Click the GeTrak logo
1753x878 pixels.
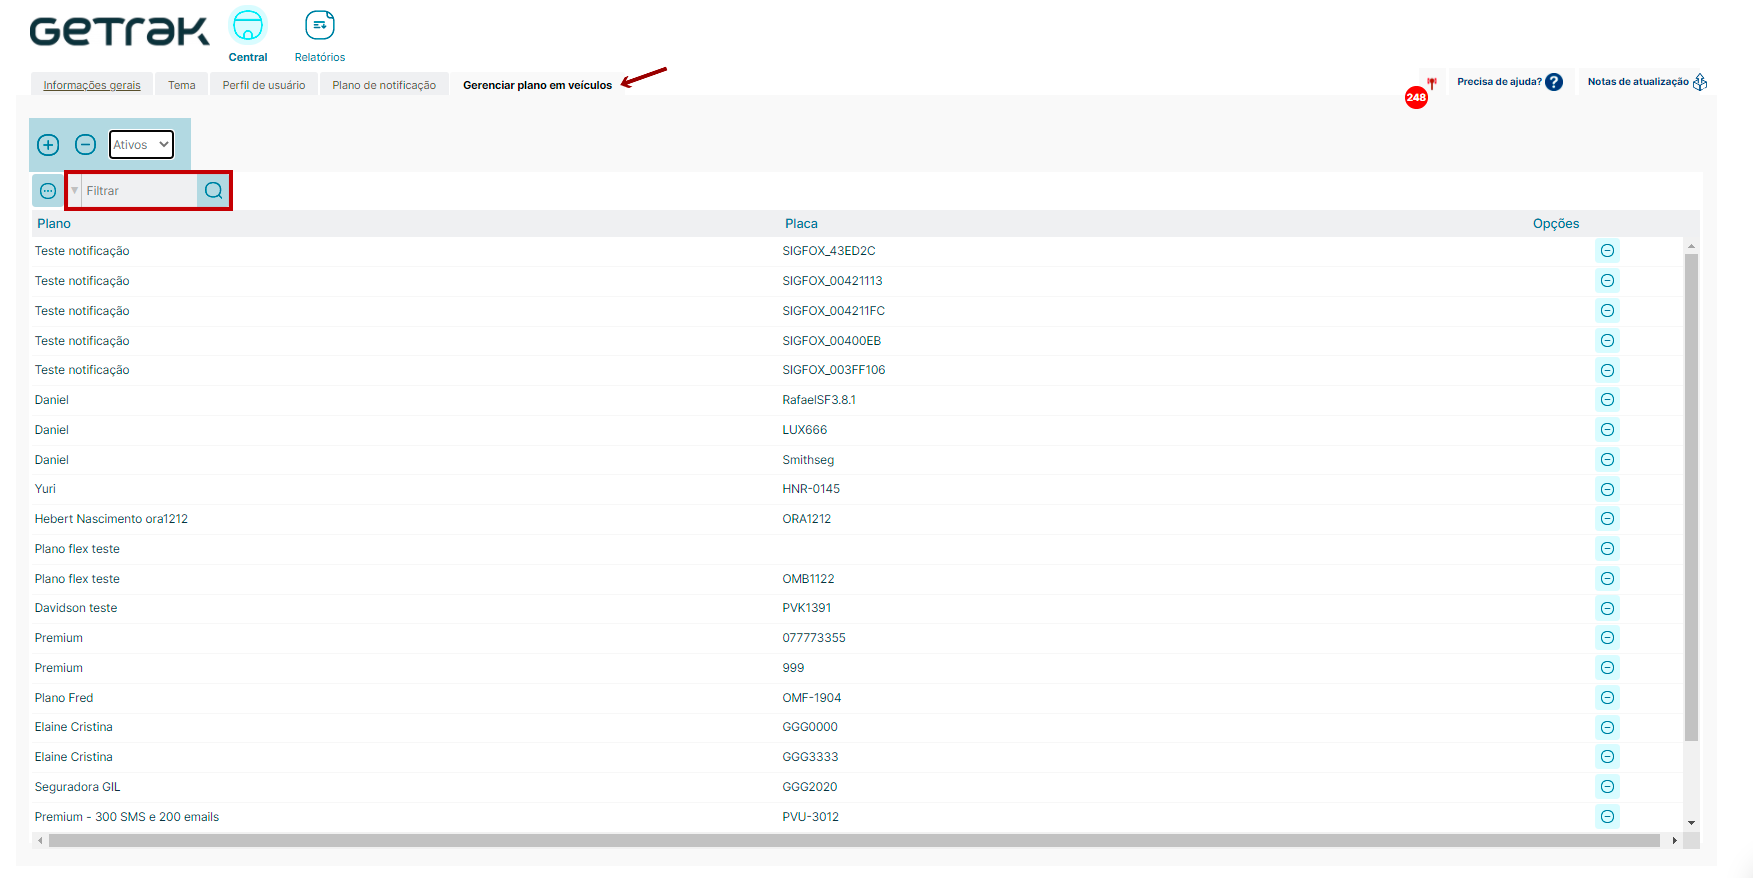[x=120, y=31]
